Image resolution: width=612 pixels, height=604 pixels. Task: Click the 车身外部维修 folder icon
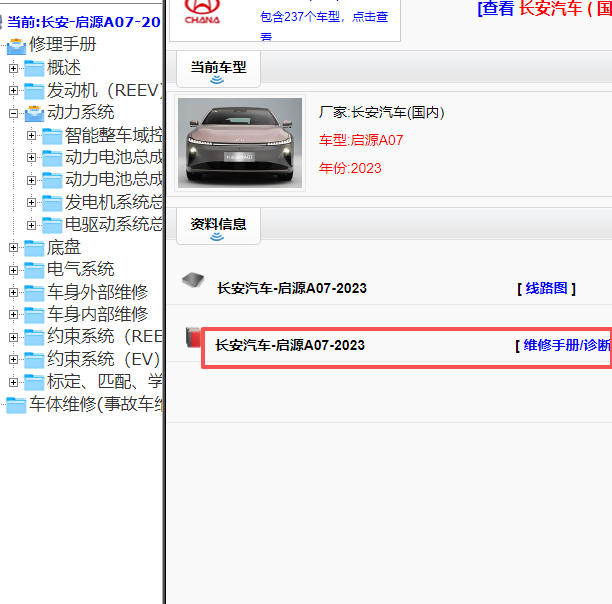[34, 293]
